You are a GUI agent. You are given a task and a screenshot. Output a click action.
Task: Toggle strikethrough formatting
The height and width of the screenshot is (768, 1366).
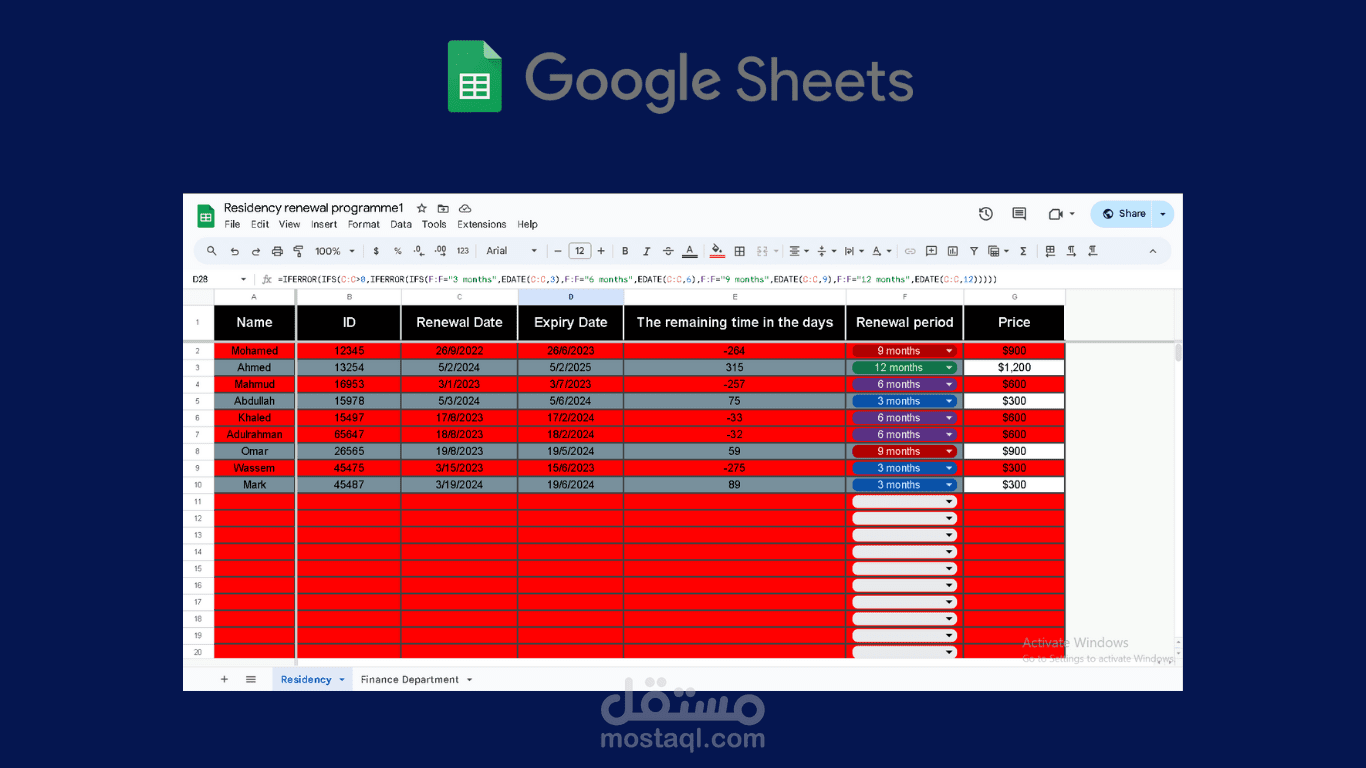pos(668,251)
